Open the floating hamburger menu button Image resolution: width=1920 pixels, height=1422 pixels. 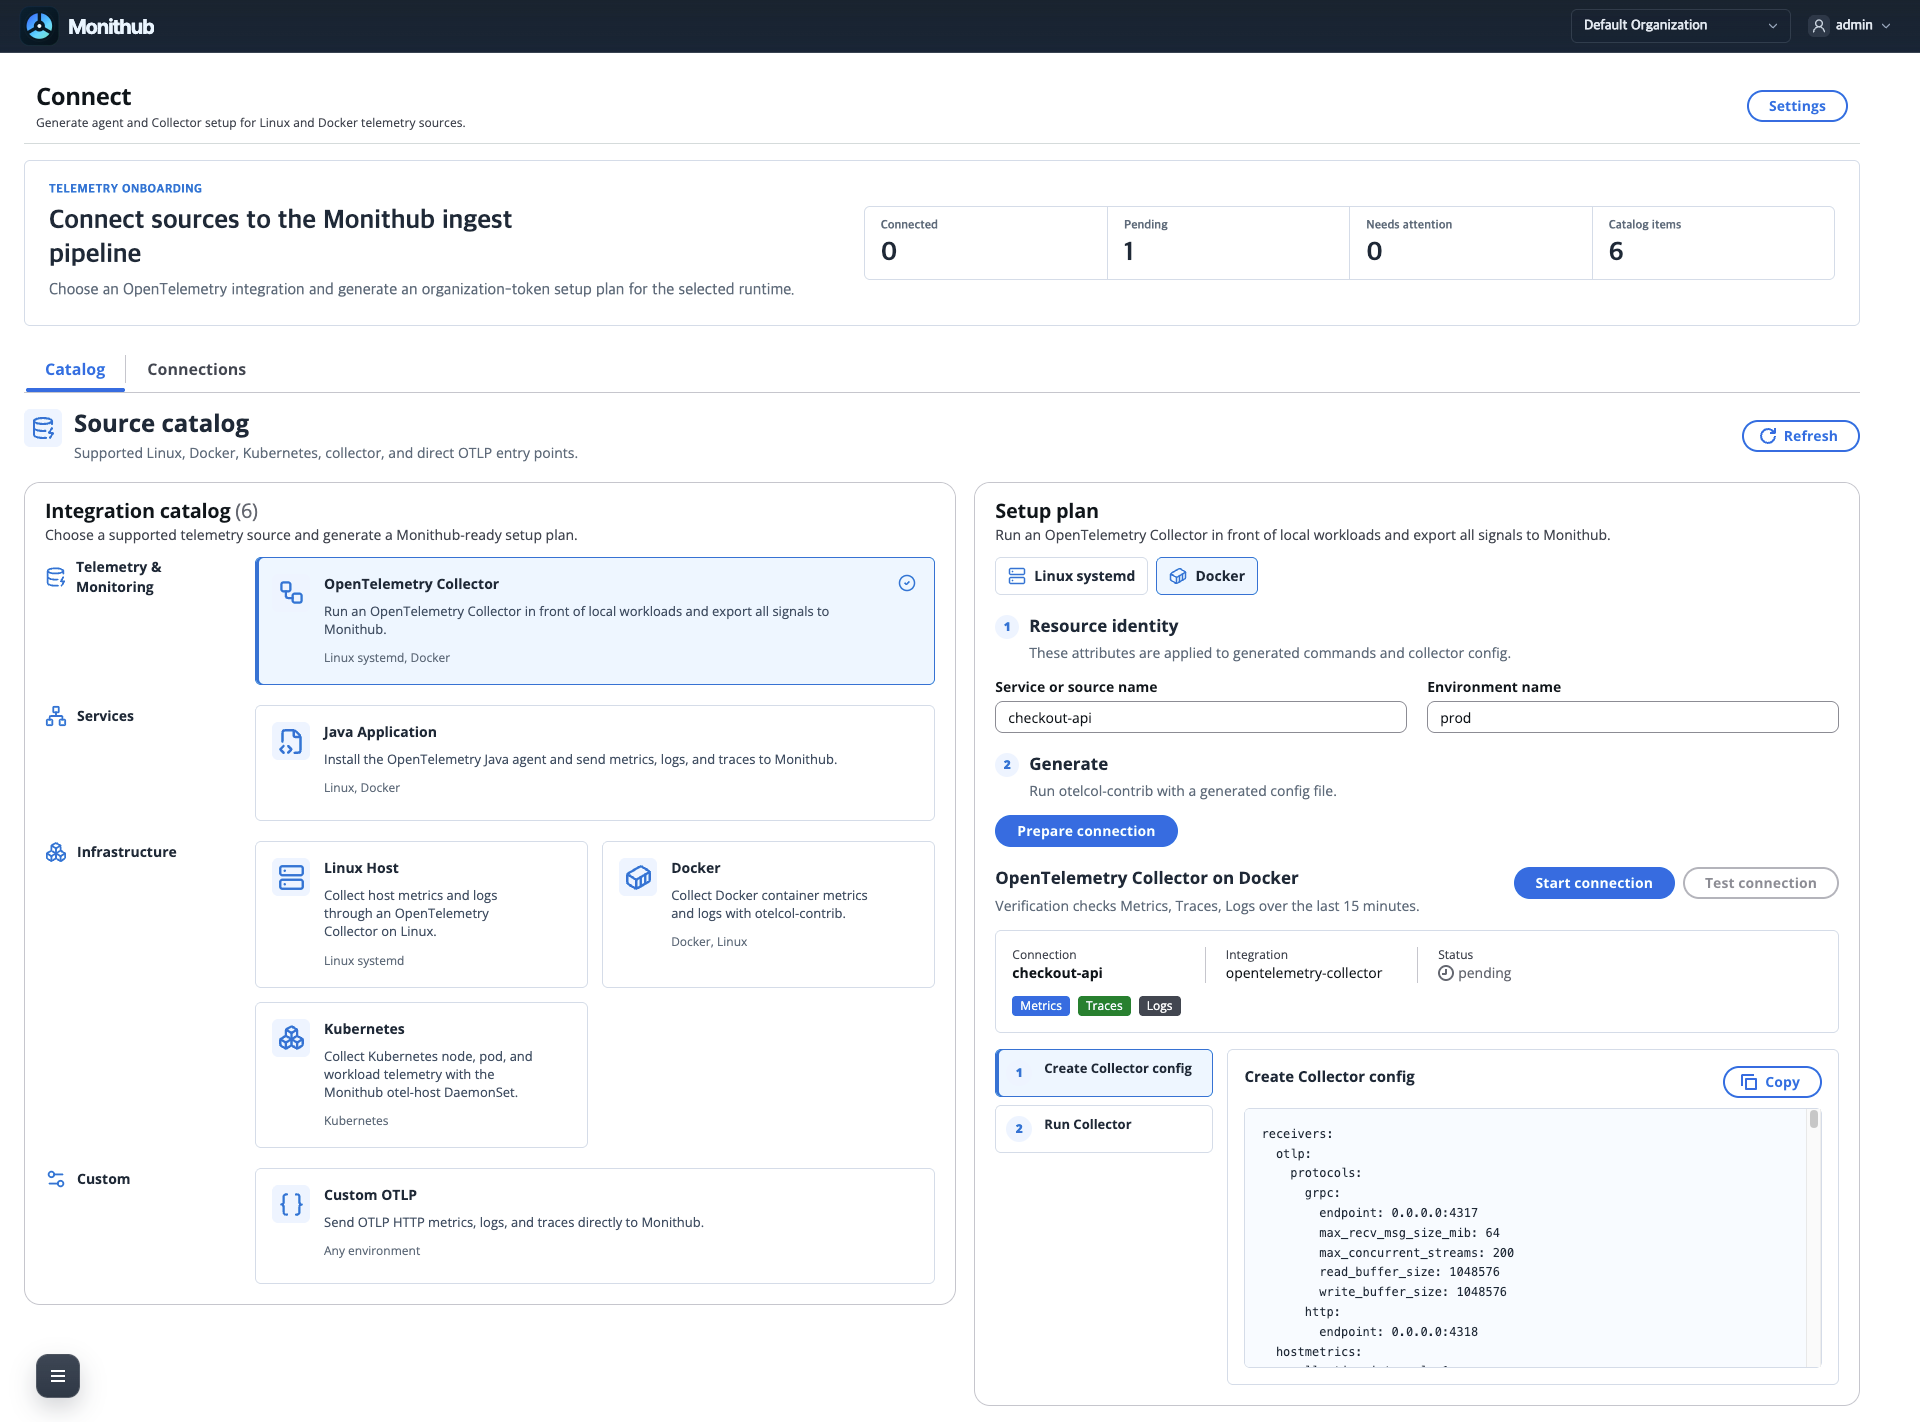pos(58,1376)
